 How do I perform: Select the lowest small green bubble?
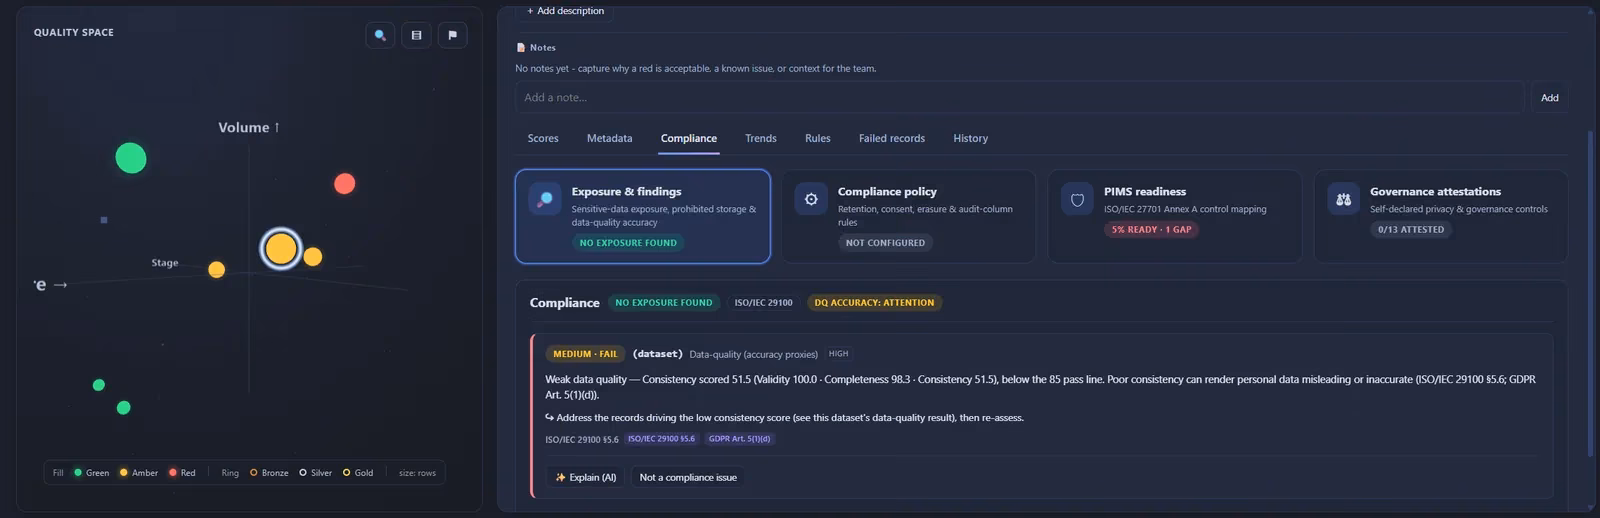point(124,408)
